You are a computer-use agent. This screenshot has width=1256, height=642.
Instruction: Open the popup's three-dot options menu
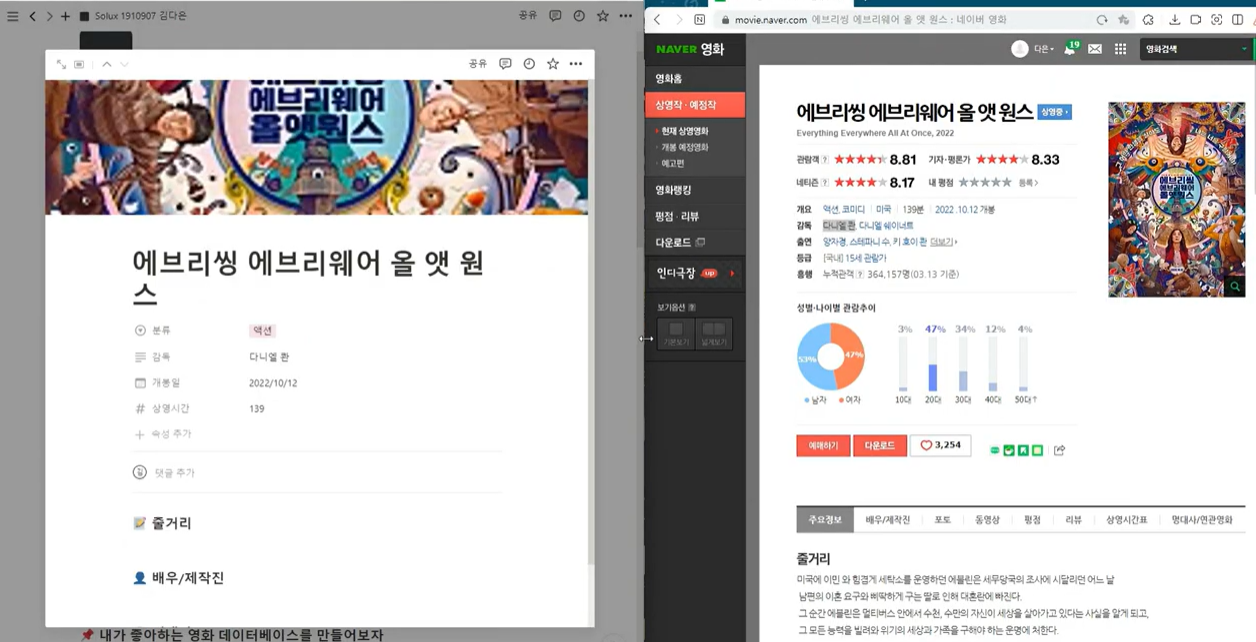[576, 64]
